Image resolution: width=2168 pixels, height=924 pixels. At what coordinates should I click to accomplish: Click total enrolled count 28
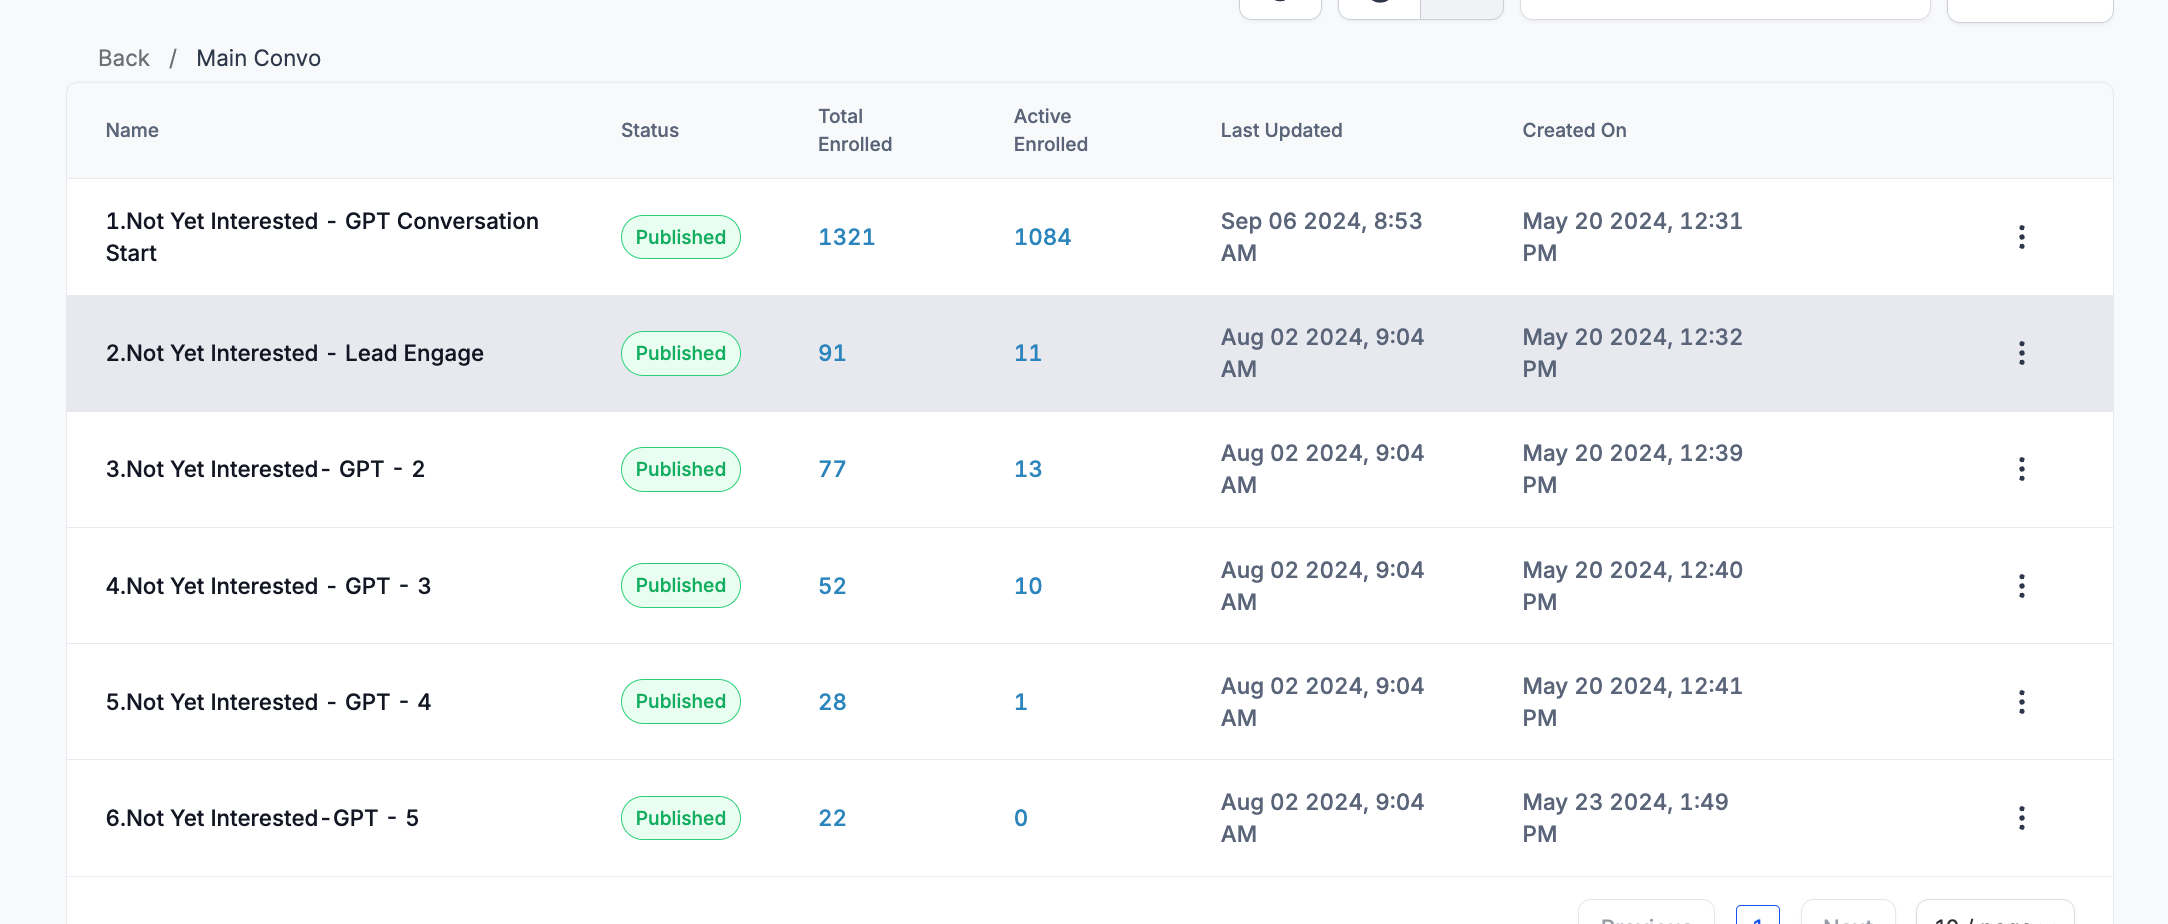[x=832, y=702]
